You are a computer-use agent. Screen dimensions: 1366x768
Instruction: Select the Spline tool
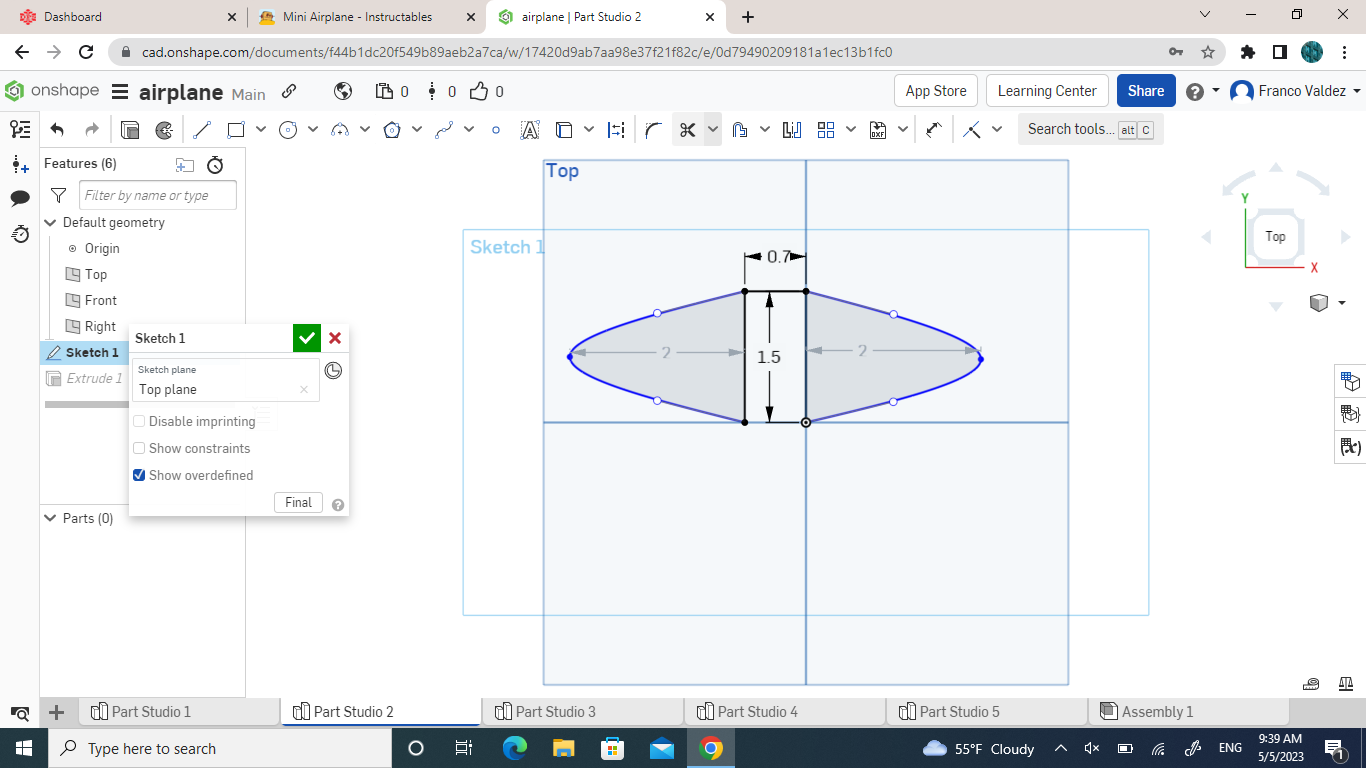tap(444, 129)
